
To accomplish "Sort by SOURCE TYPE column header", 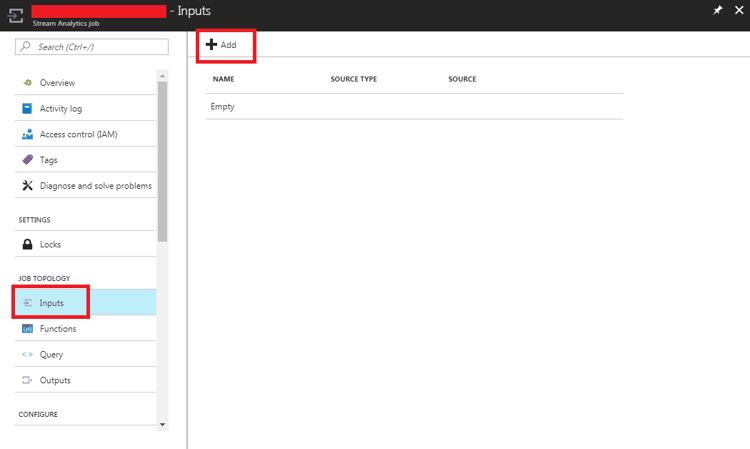I will pos(353,79).
